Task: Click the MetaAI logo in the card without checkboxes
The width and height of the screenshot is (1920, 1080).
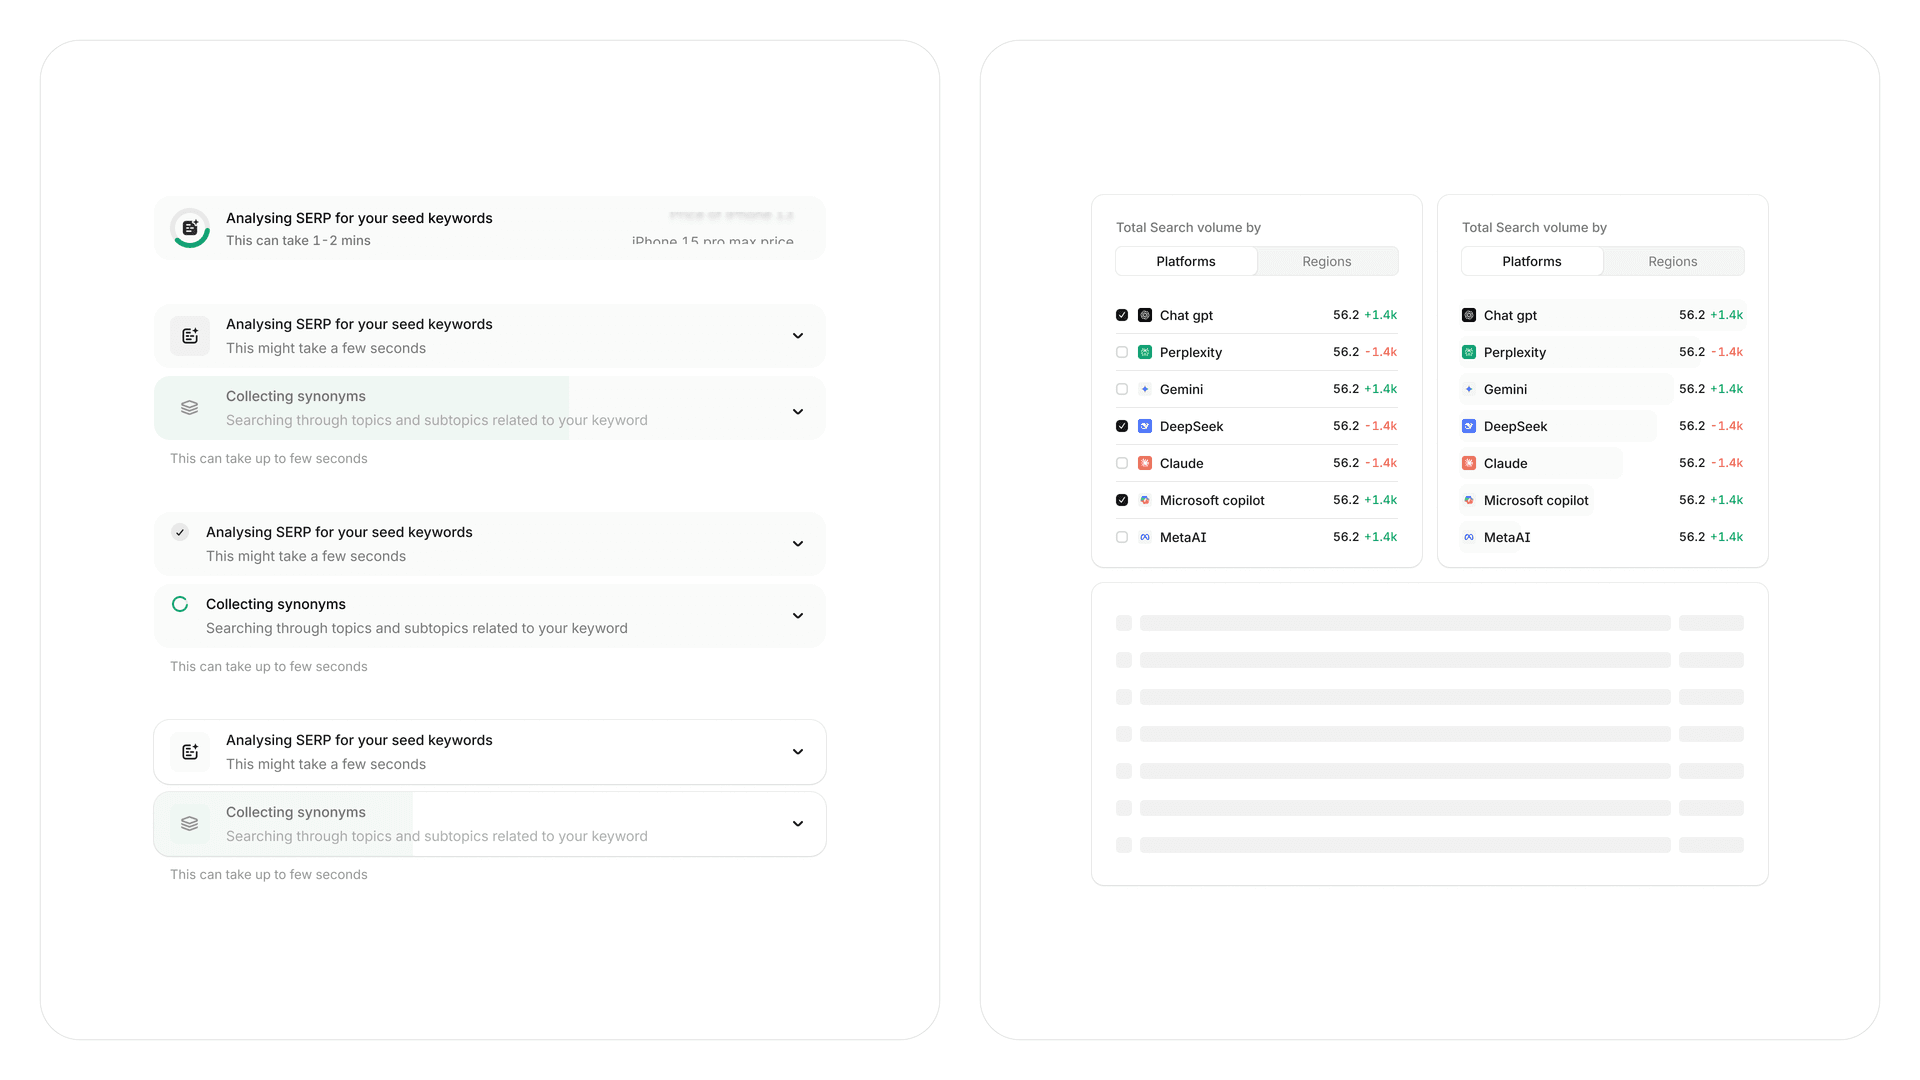Action: (x=1469, y=537)
